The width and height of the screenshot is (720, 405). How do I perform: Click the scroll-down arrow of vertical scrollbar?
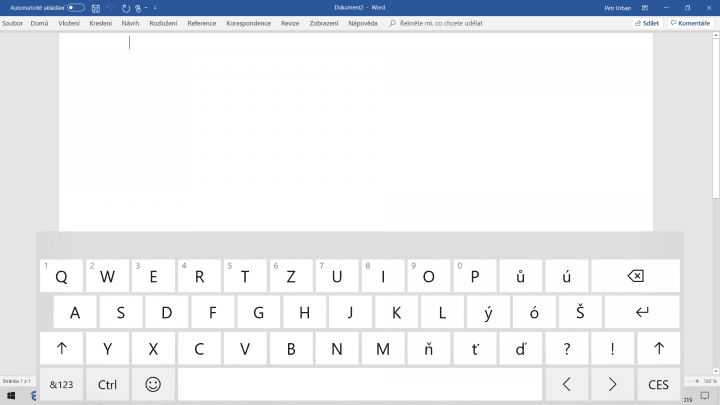[x=716, y=371]
